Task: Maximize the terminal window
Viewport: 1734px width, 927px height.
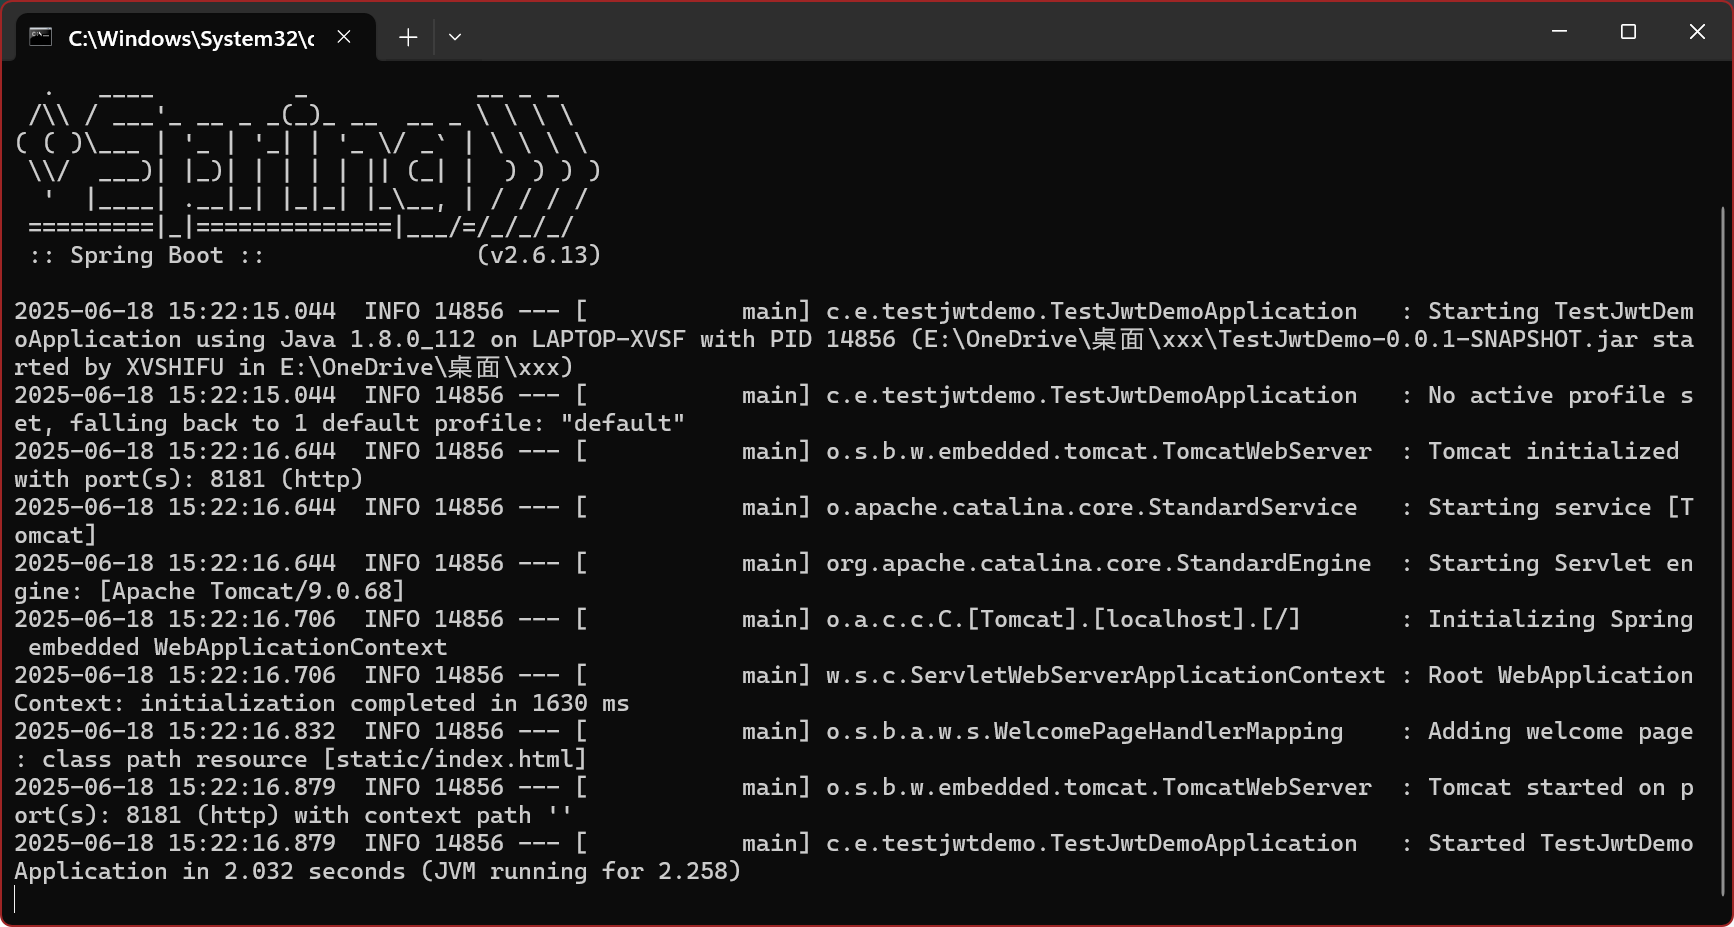Action: [1628, 32]
